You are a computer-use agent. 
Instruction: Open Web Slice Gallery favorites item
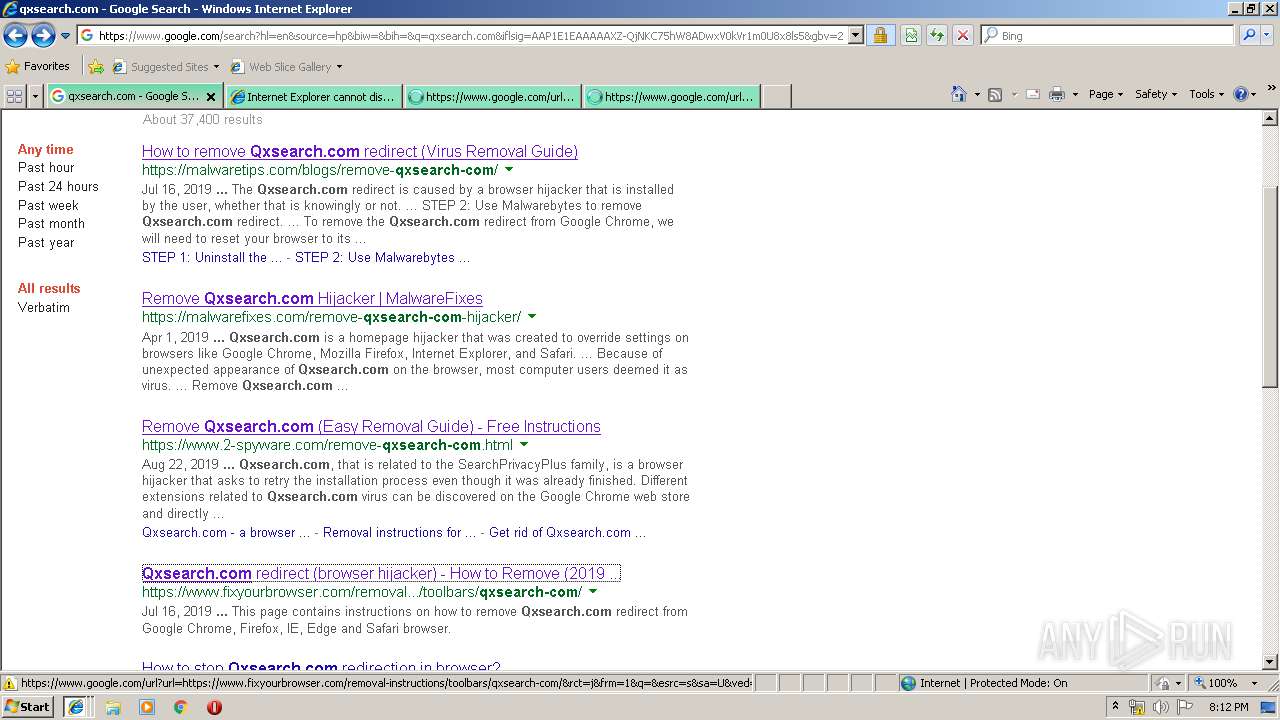[286, 67]
